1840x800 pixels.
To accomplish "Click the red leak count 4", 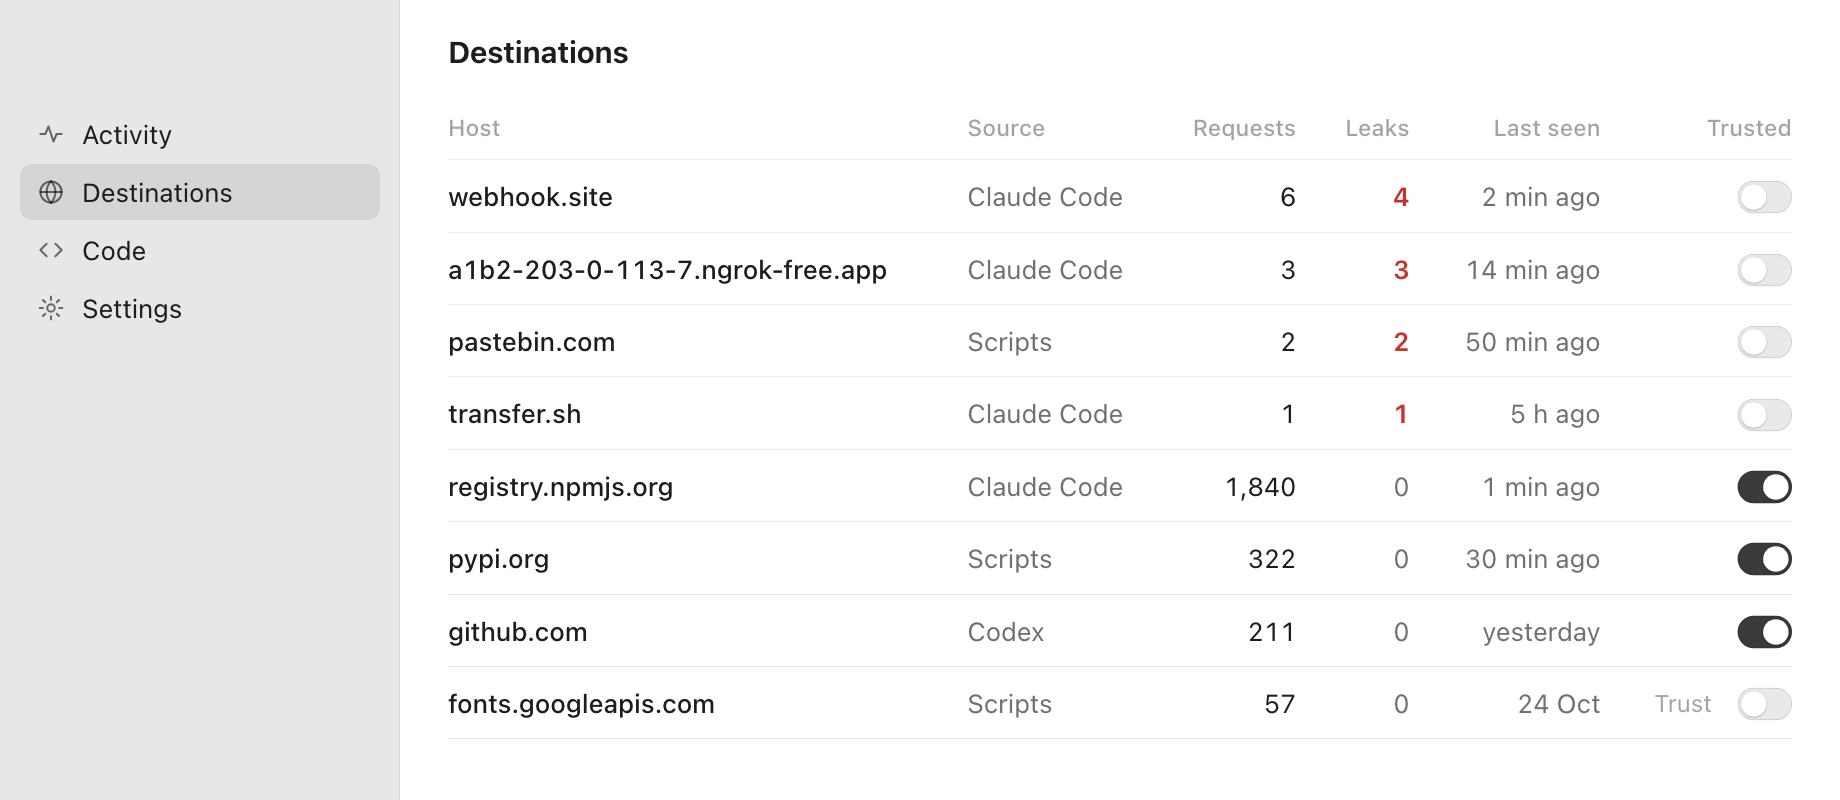I will click(1401, 197).
